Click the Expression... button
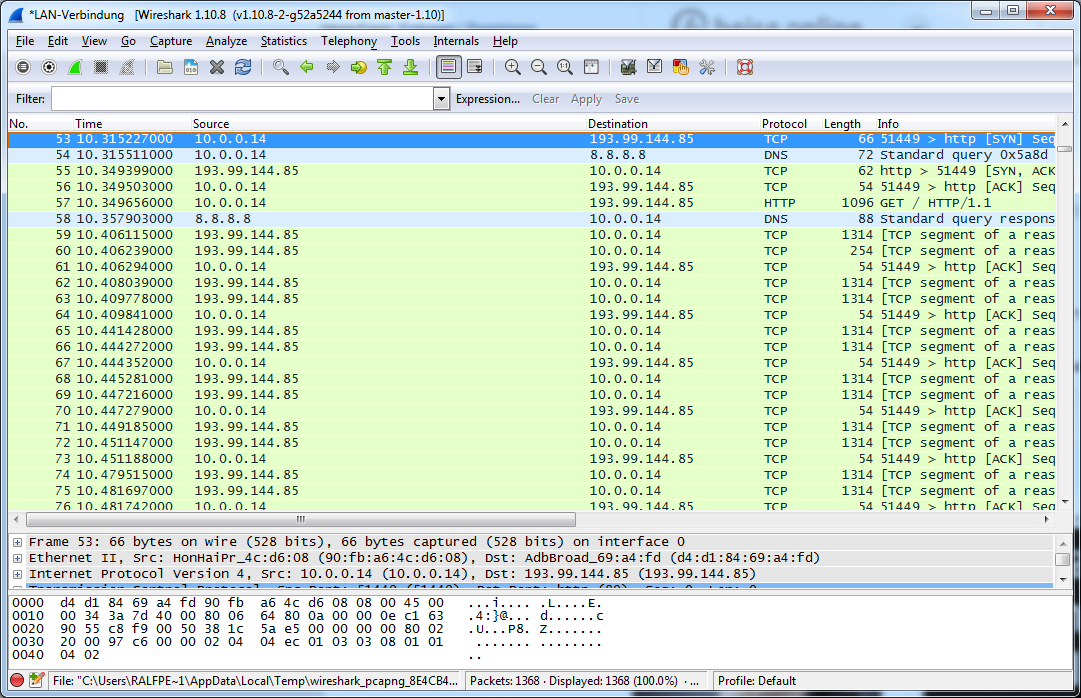This screenshot has height=698, width=1081. click(x=487, y=99)
